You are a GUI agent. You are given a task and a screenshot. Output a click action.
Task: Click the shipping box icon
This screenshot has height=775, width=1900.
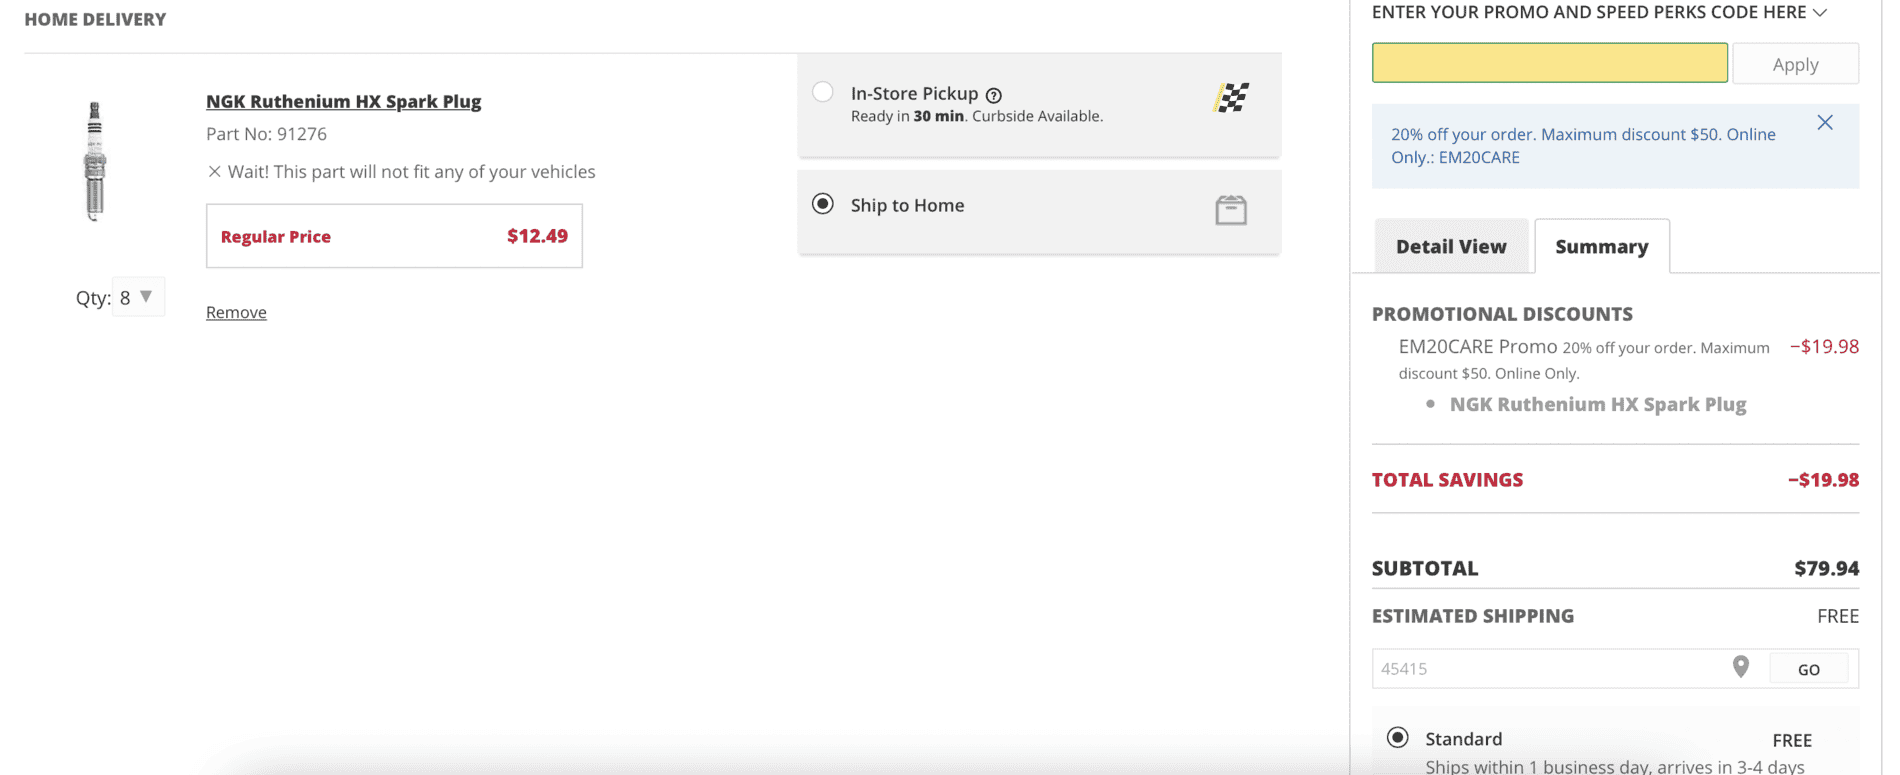[x=1231, y=210]
